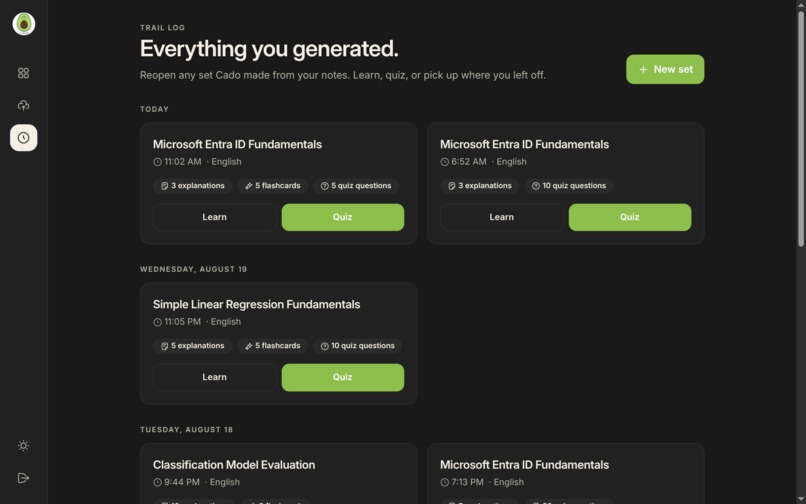The image size is (806, 504).
Task: Click the TODAY section heading
Action: tap(154, 109)
